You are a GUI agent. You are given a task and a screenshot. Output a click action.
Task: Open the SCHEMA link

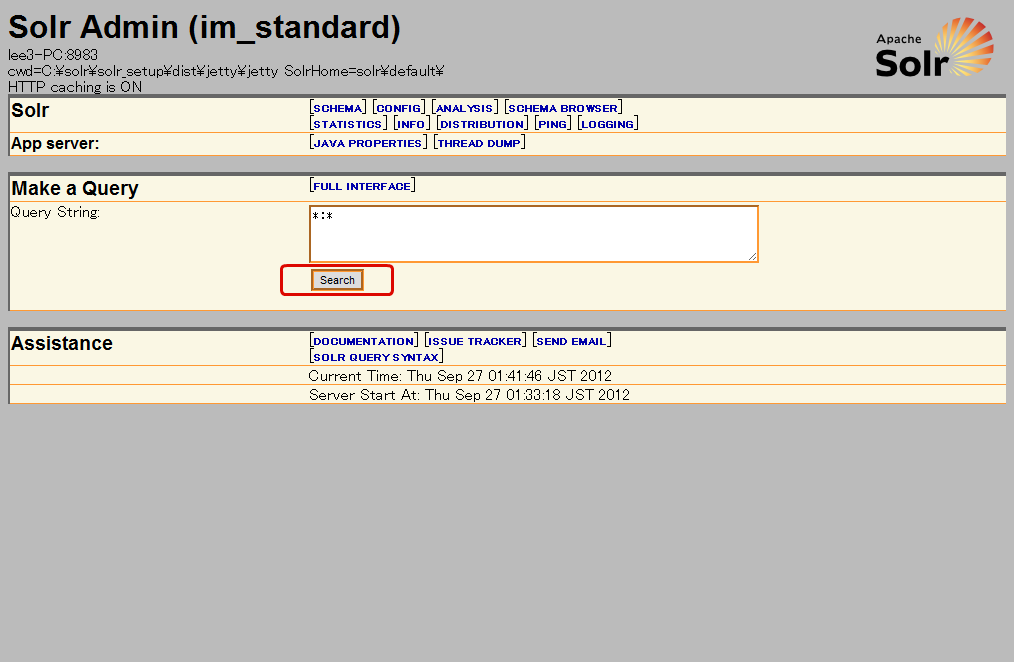pyautogui.click(x=338, y=108)
